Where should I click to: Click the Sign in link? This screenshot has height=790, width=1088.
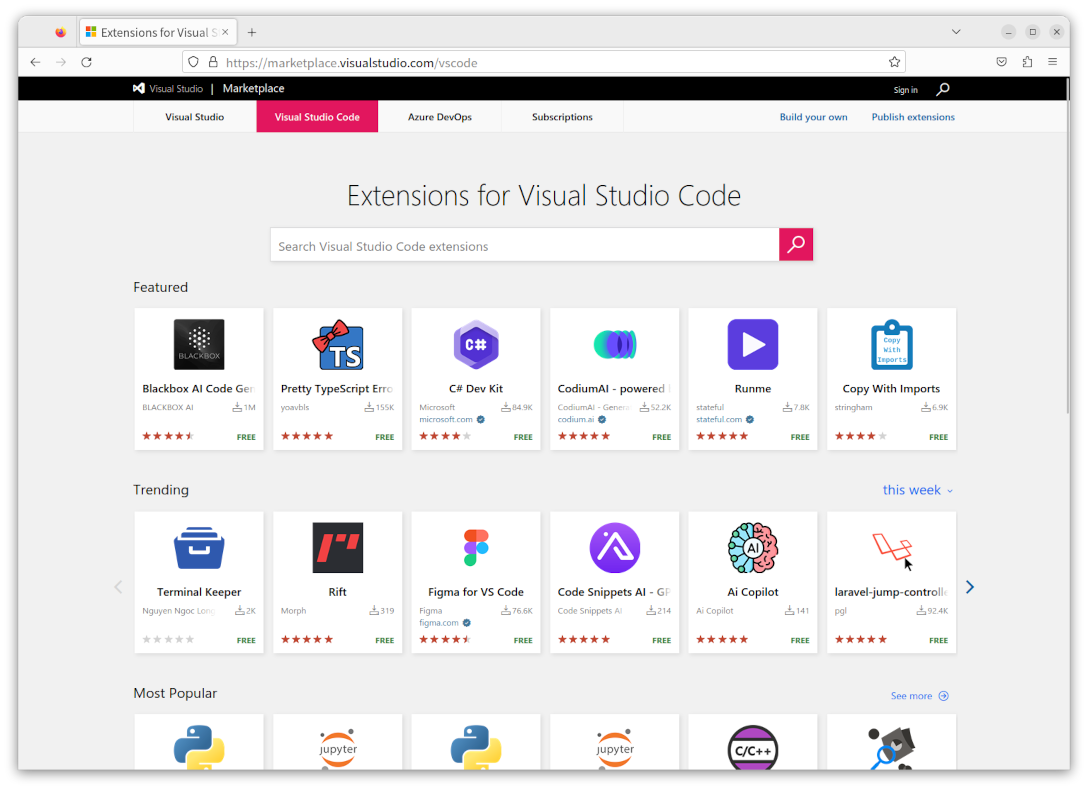[905, 89]
